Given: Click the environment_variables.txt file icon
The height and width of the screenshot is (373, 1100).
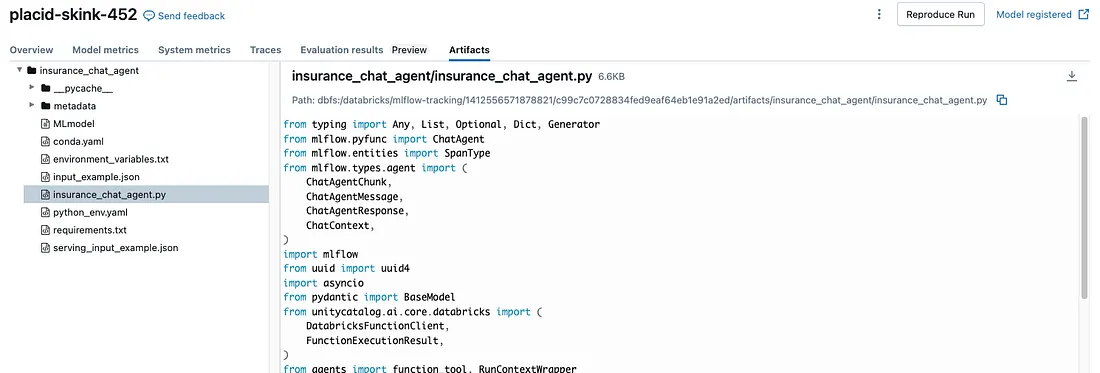Looking at the screenshot, I should [x=46, y=159].
